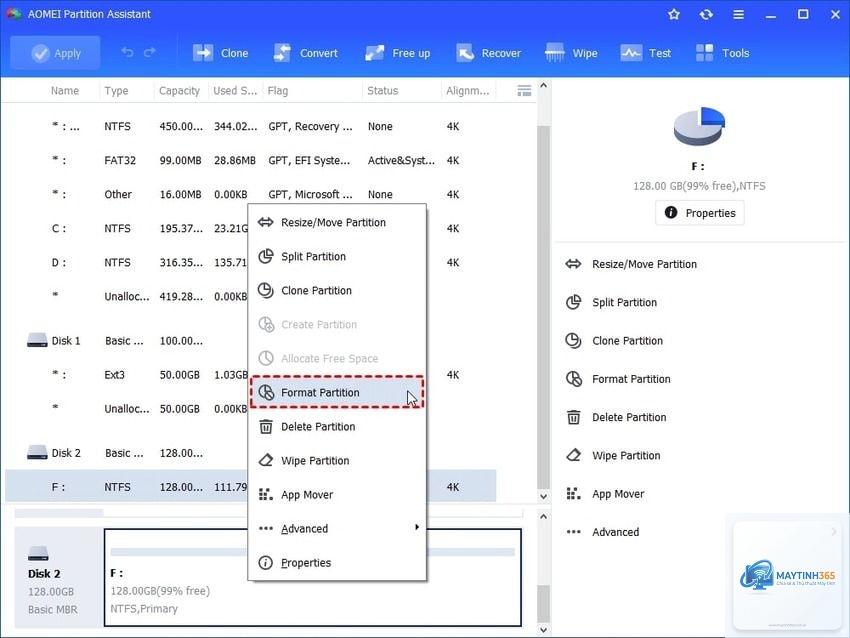850x638 pixels.
Task: Expand the Advanced submenu arrow in context menu
Action: coord(416,527)
